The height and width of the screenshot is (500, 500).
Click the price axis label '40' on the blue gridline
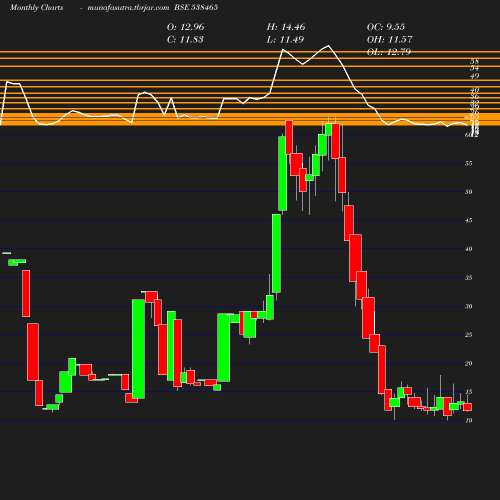(468, 249)
